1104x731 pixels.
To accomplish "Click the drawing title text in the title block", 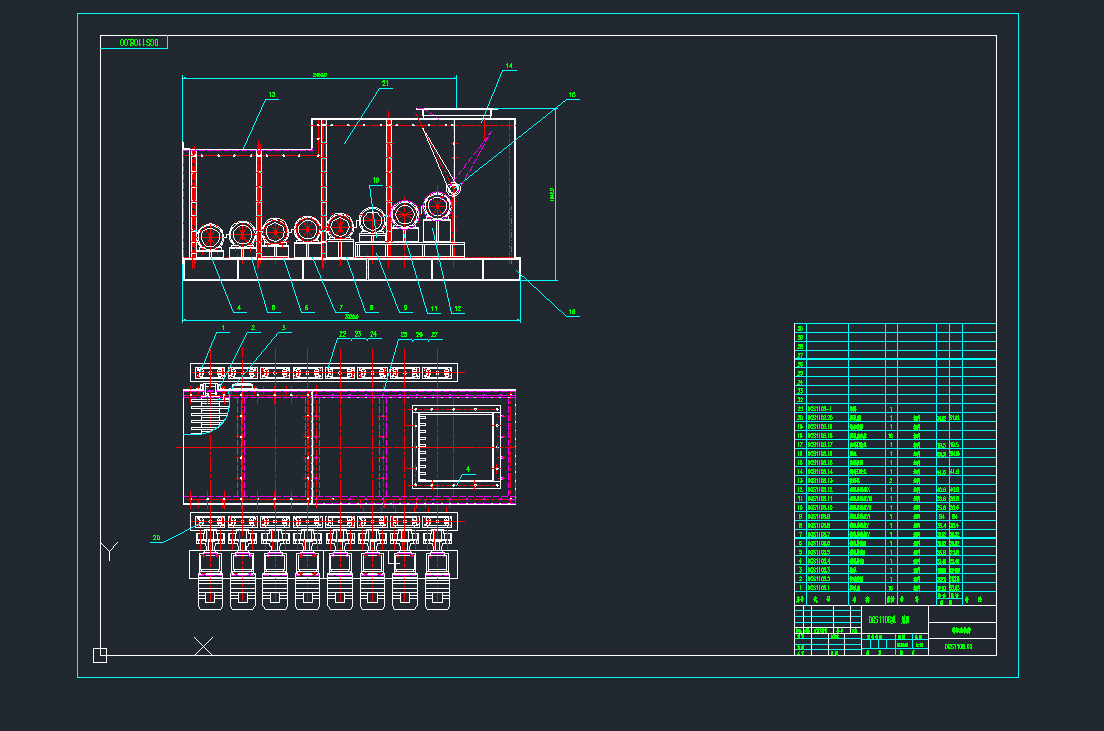I will (x=889, y=620).
